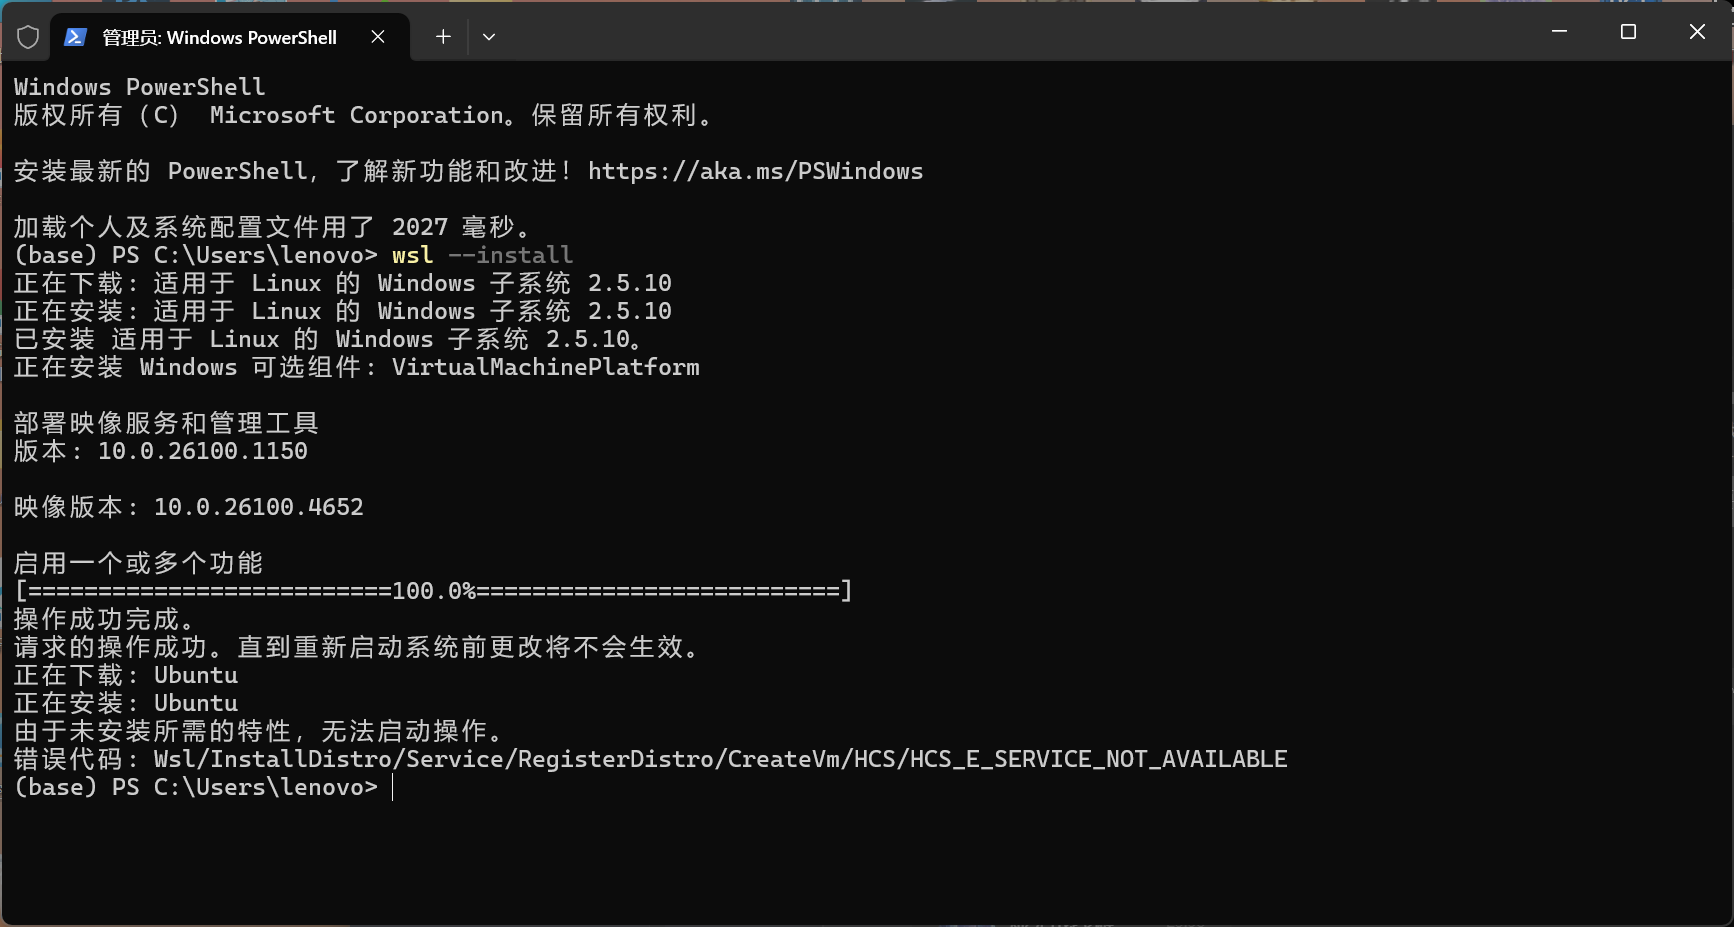Click the VirtualMachinePlatform text
The height and width of the screenshot is (927, 1734).
click(545, 367)
